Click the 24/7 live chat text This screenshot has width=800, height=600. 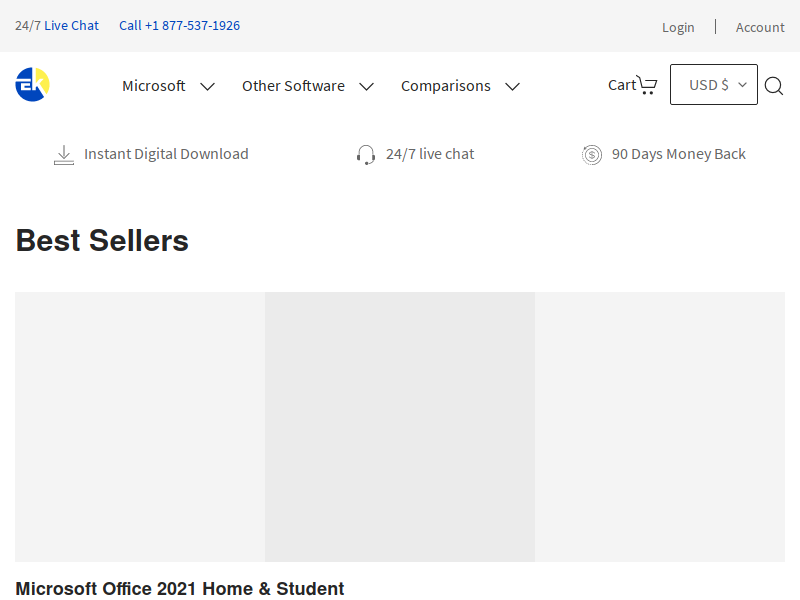430,154
